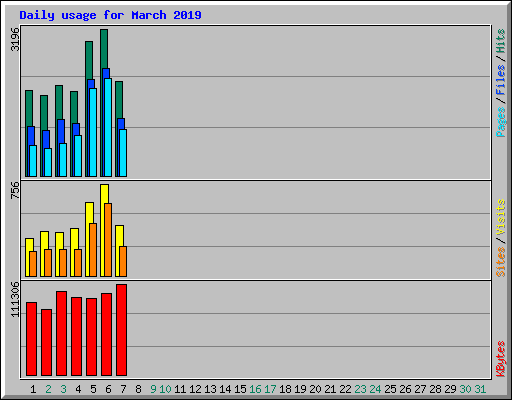Click the 756 axis value label
512x400 pixels.
point(15,190)
